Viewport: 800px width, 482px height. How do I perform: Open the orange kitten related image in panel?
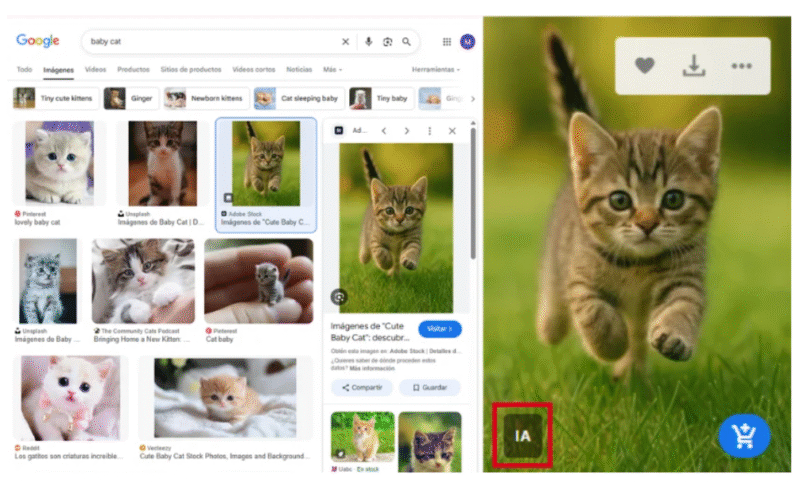click(x=362, y=437)
